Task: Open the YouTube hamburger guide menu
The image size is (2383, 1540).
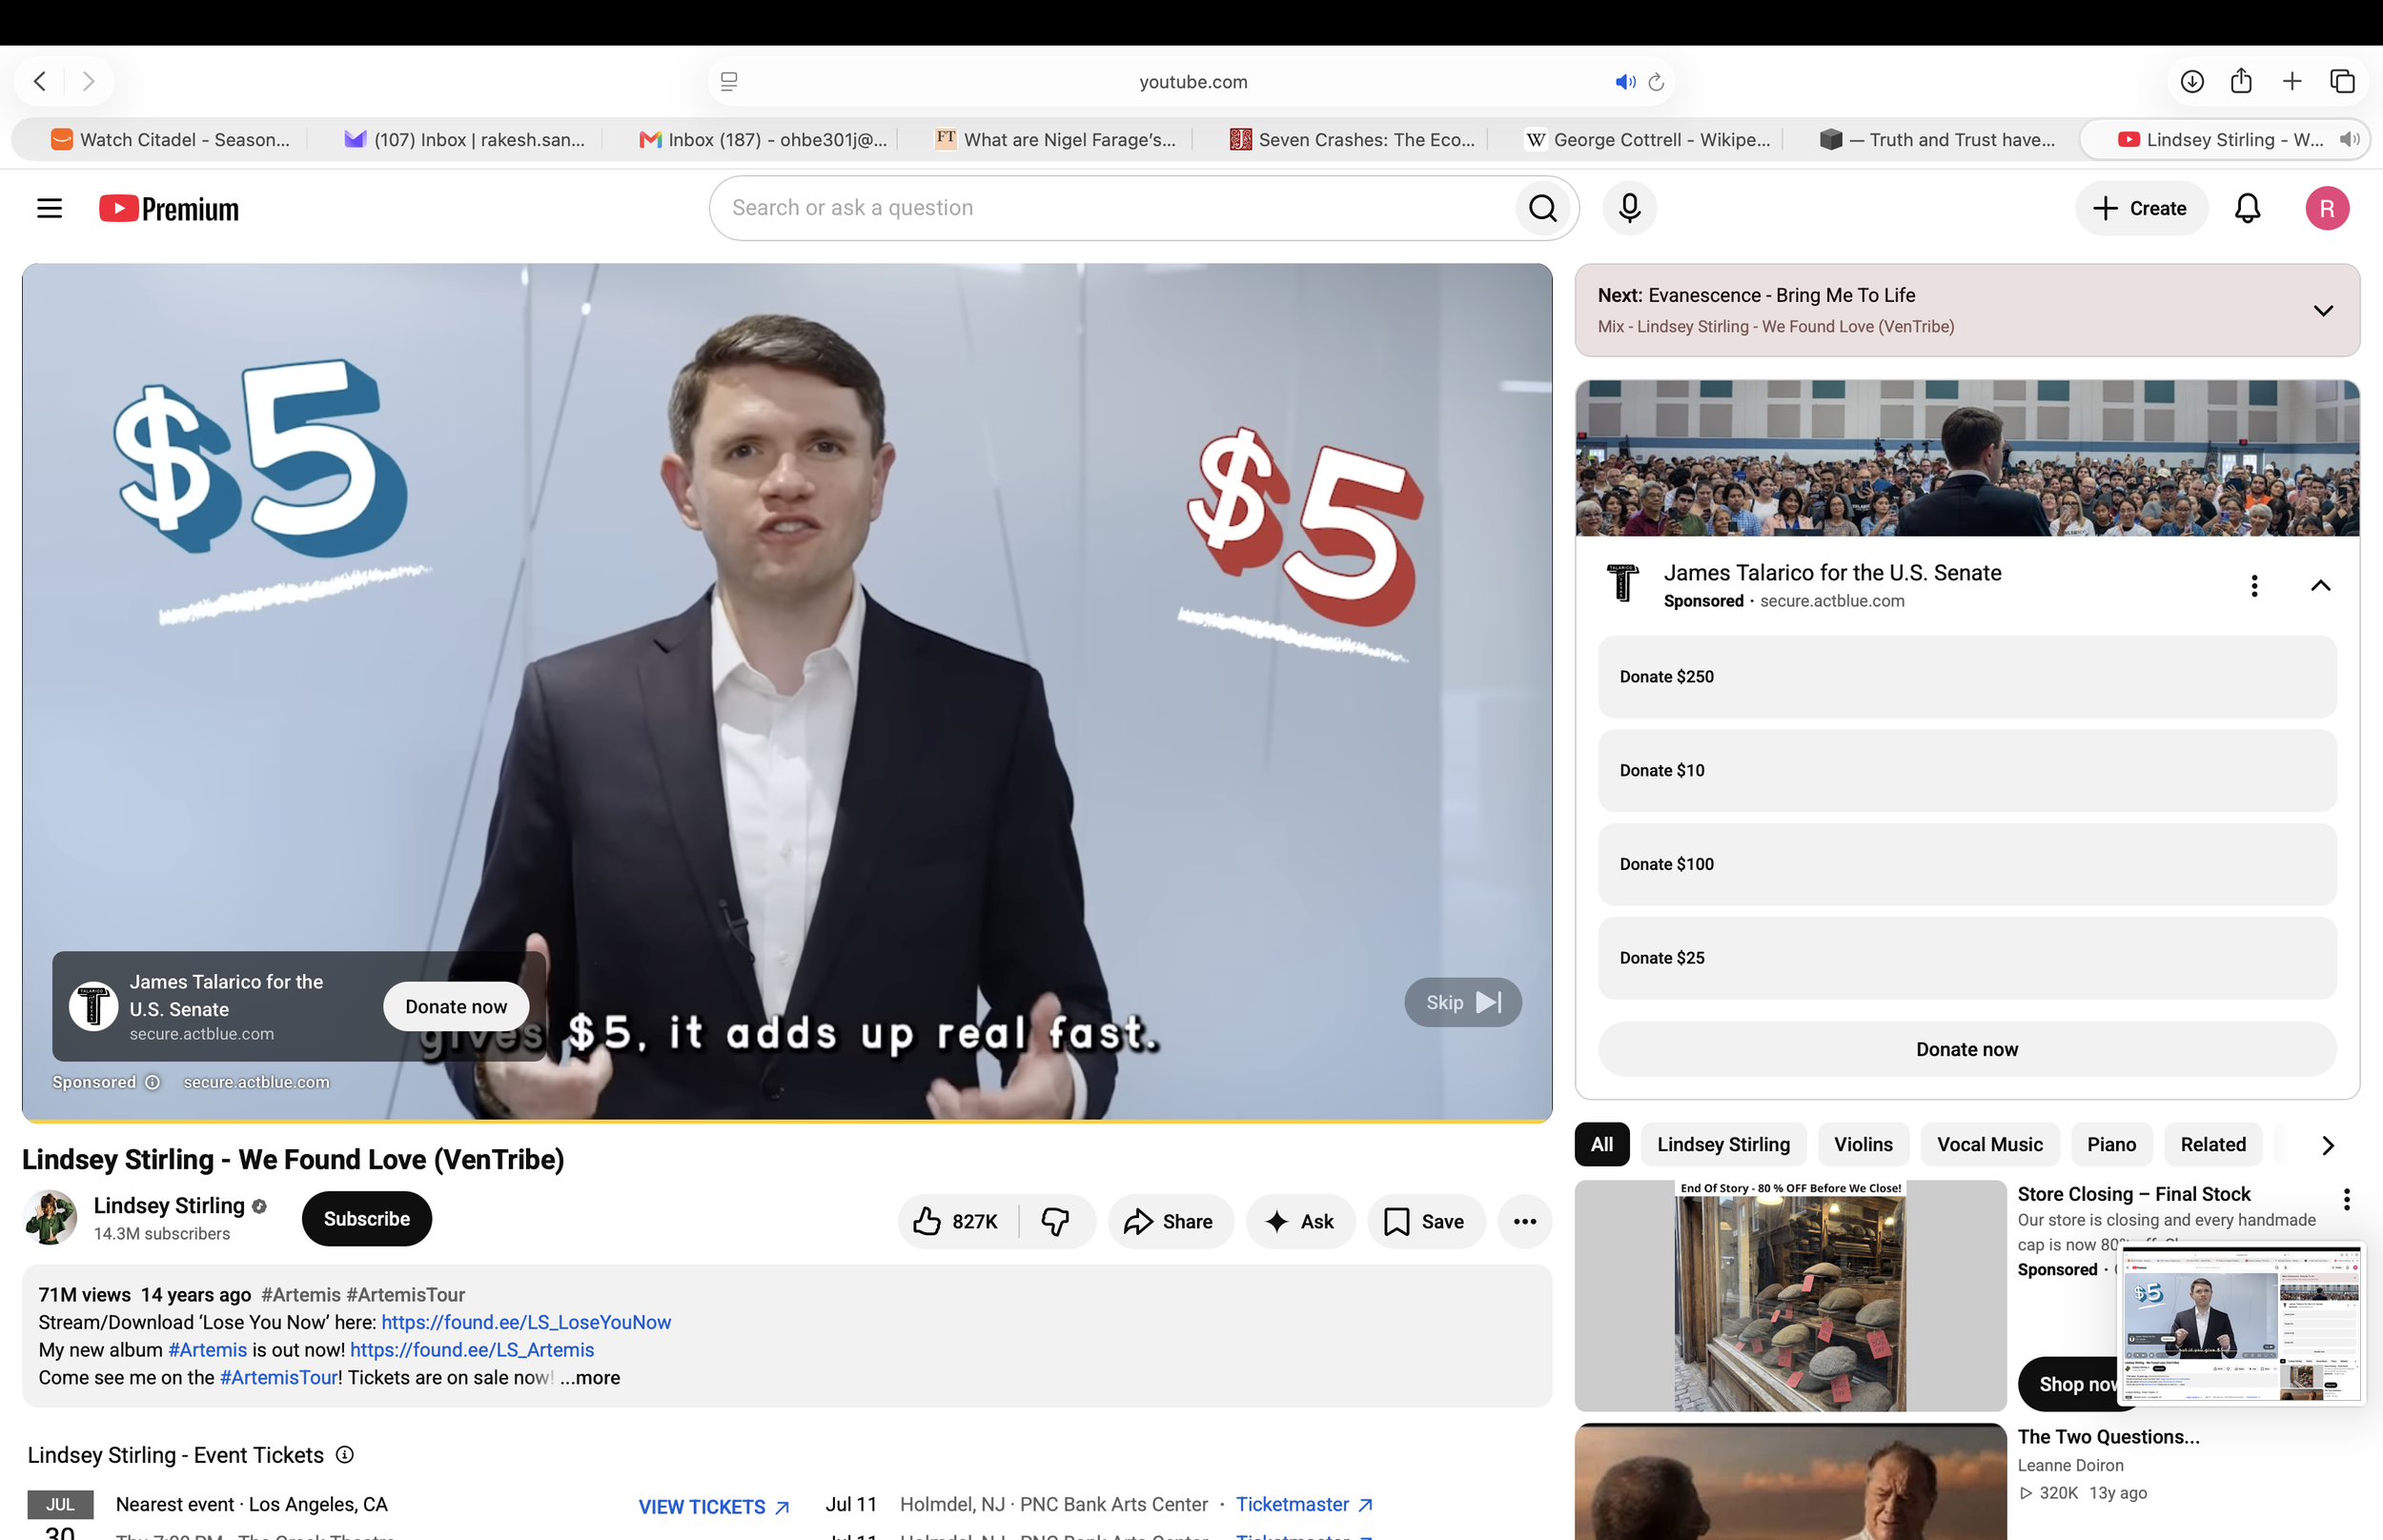Action: pyautogui.click(x=49, y=208)
